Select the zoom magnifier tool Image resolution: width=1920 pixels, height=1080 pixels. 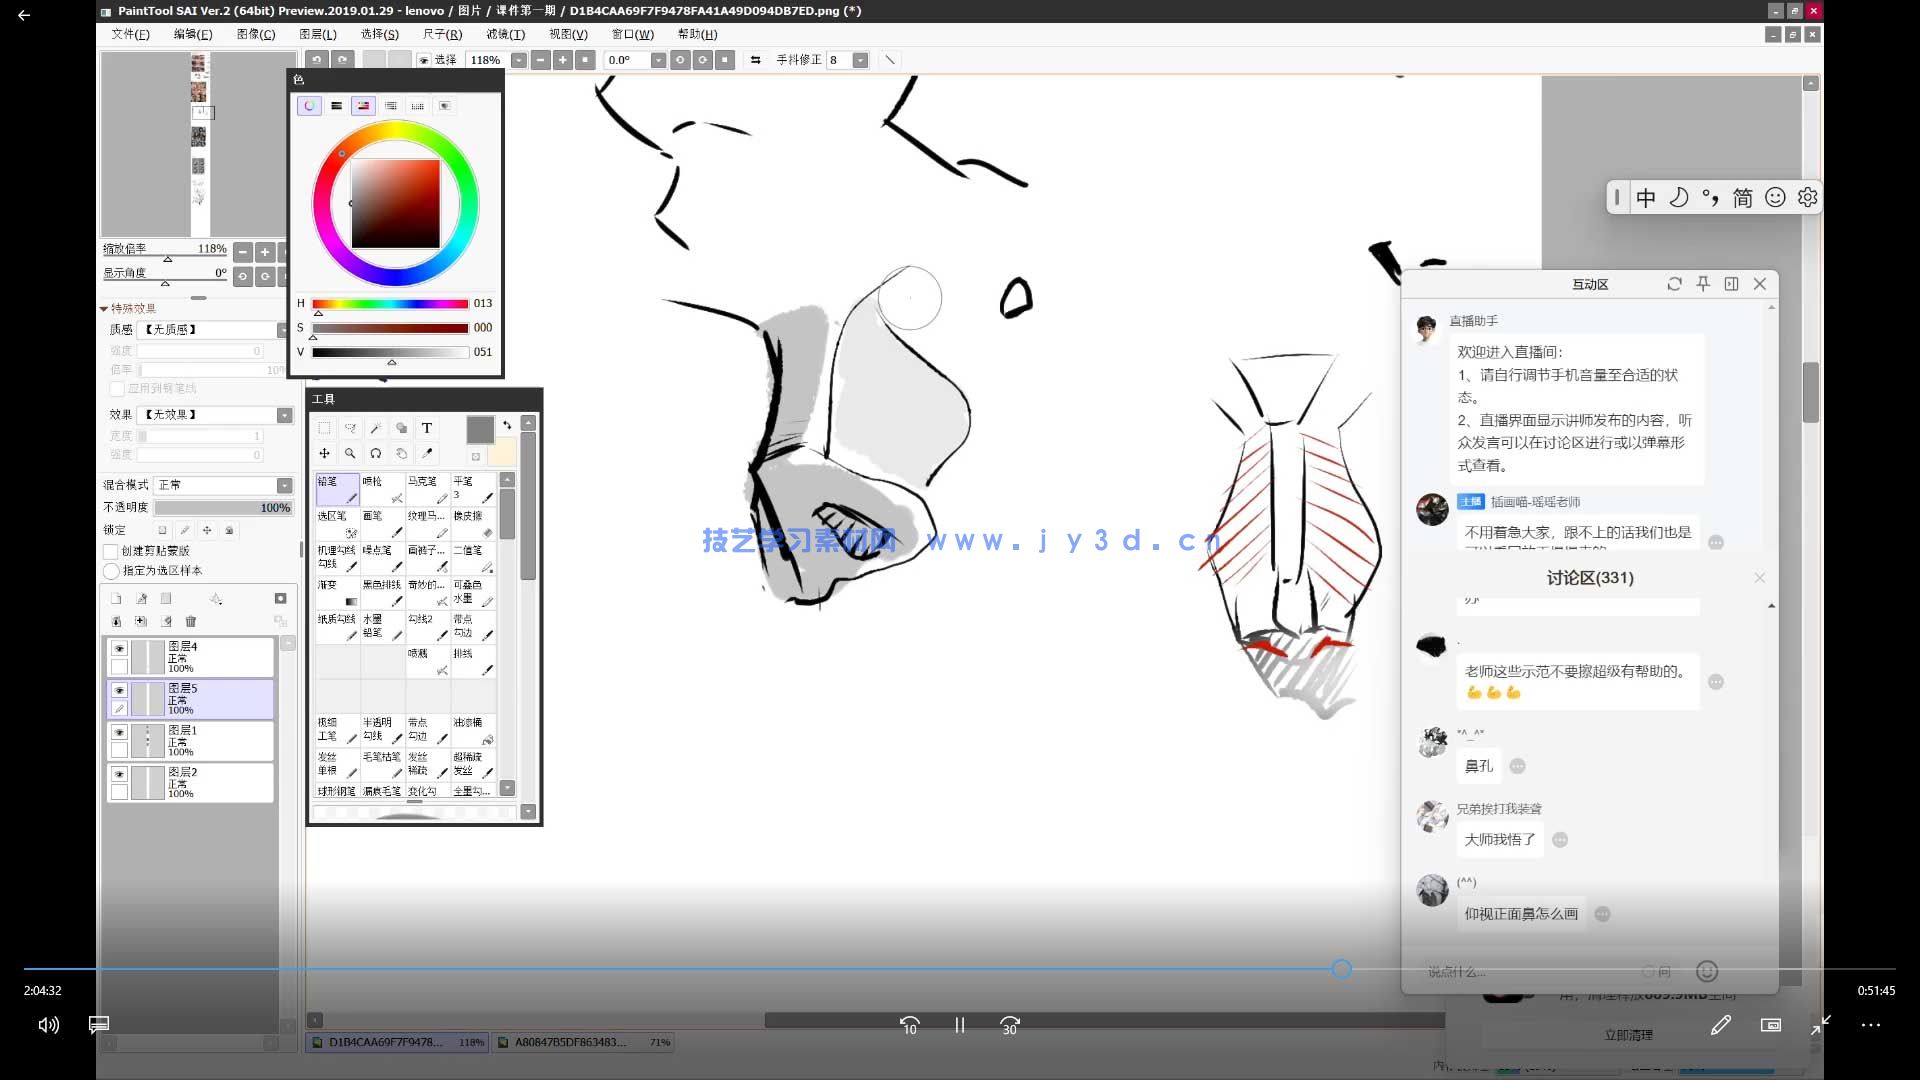pos(350,454)
